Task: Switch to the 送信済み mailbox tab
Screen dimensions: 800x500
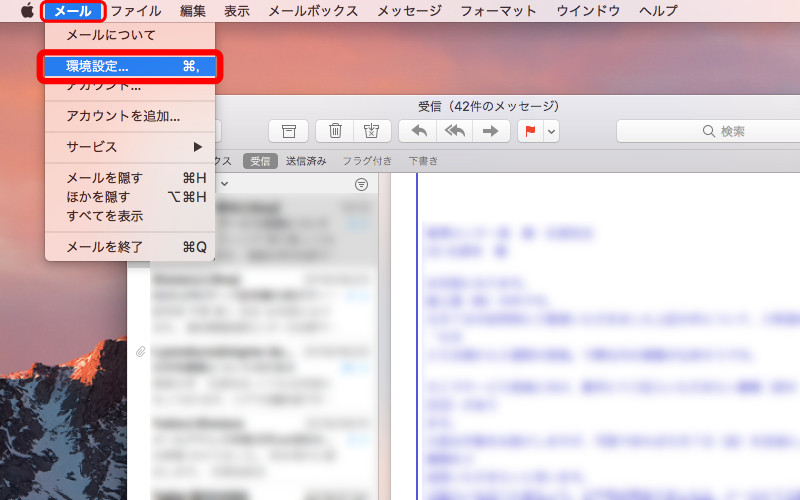Action: [306, 161]
